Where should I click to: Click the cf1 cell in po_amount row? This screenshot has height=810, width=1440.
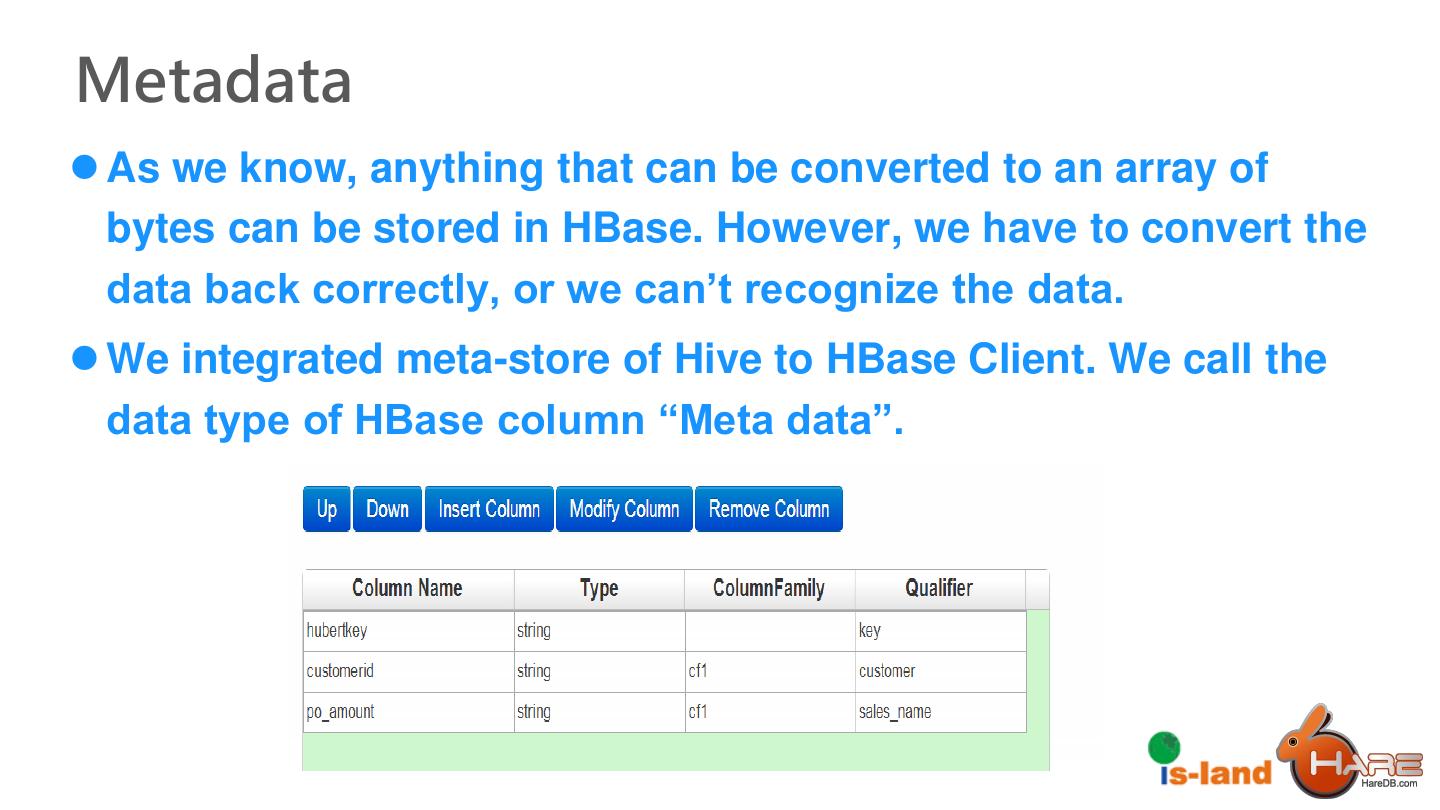click(769, 712)
